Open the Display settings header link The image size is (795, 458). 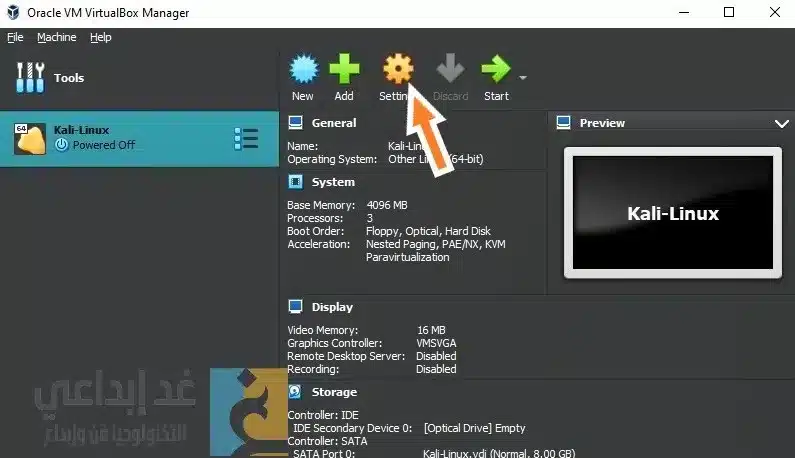tap(332, 307)
